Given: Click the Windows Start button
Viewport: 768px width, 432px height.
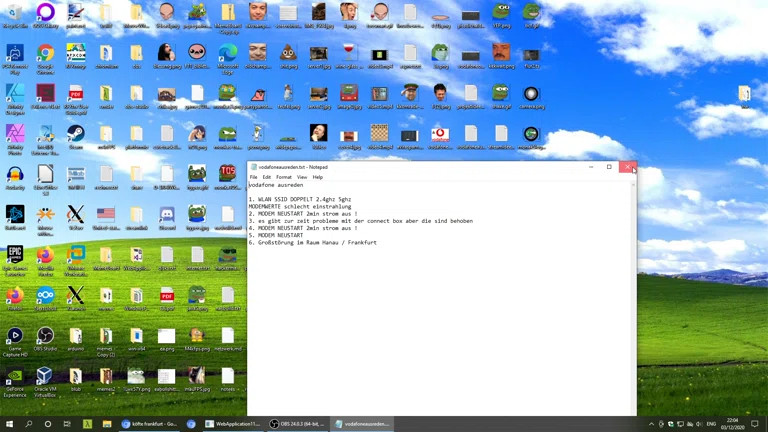Looking at the screenshot, I should [x=9, y=424].
